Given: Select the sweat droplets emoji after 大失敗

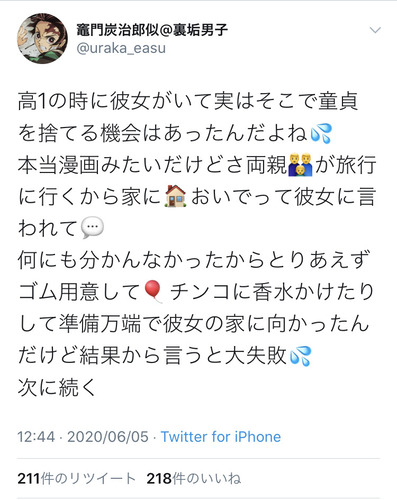Looking at the screenshot, I should 300,356.
